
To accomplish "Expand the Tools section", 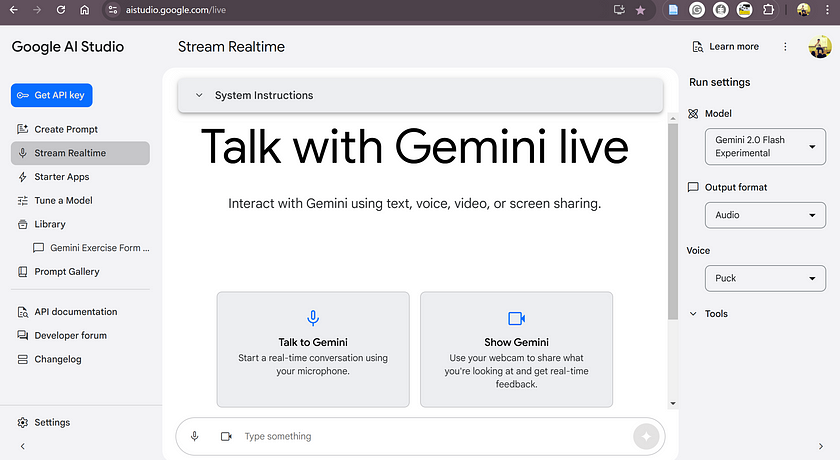I will click(708, 314).
